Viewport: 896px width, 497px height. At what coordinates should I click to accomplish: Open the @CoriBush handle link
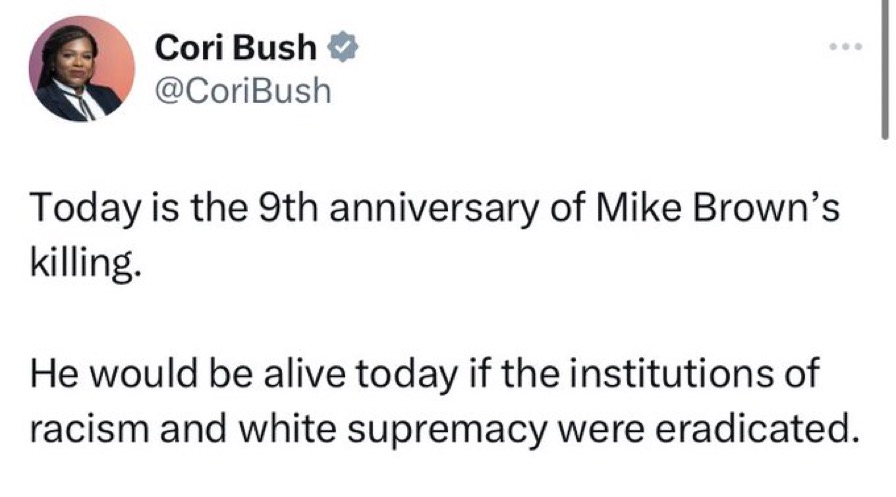pos(243,91)
